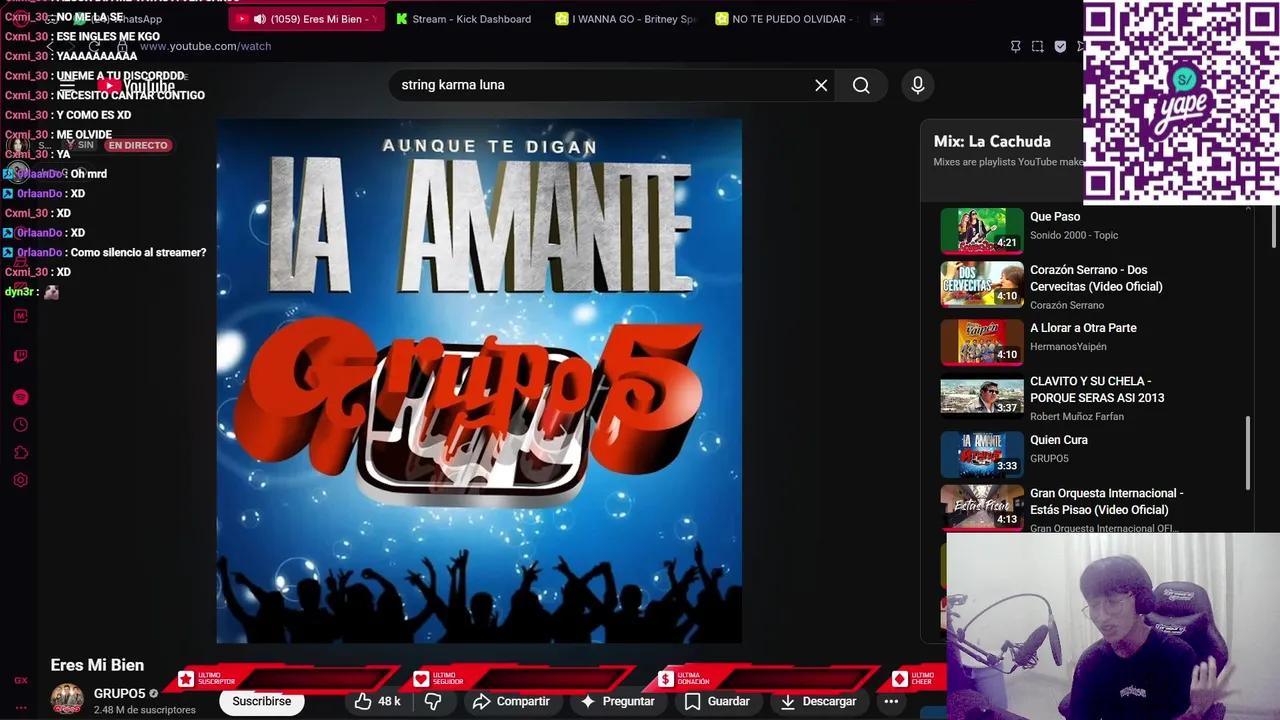The width and height of the screenshot is (1280, 720).
Task: Click the GX icon in the sidebar
Action: tap(20, 680)
